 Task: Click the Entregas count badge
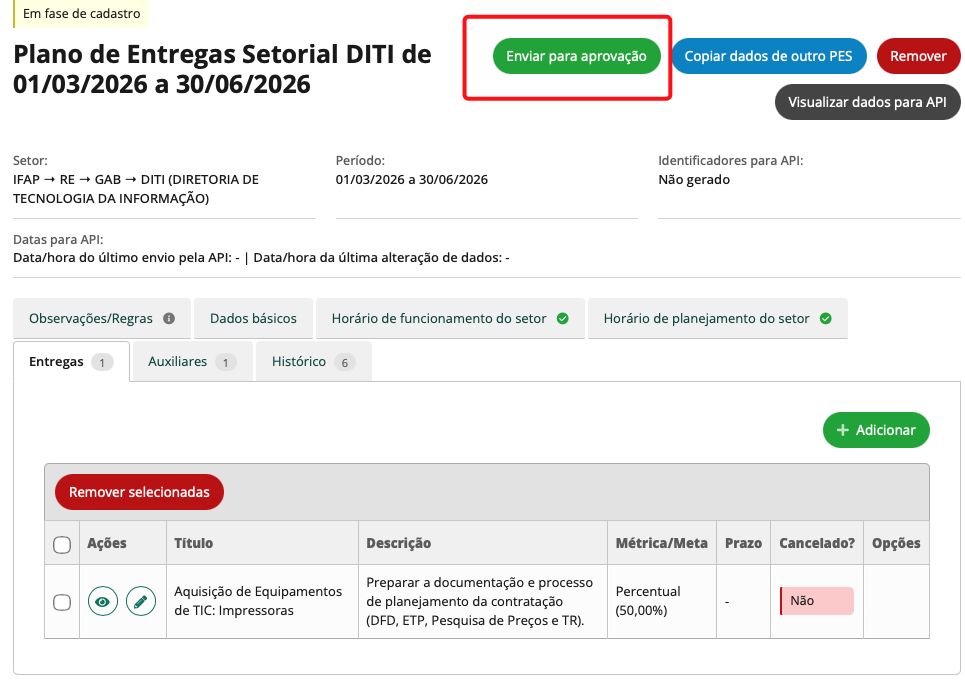click(x=102, y=362)
